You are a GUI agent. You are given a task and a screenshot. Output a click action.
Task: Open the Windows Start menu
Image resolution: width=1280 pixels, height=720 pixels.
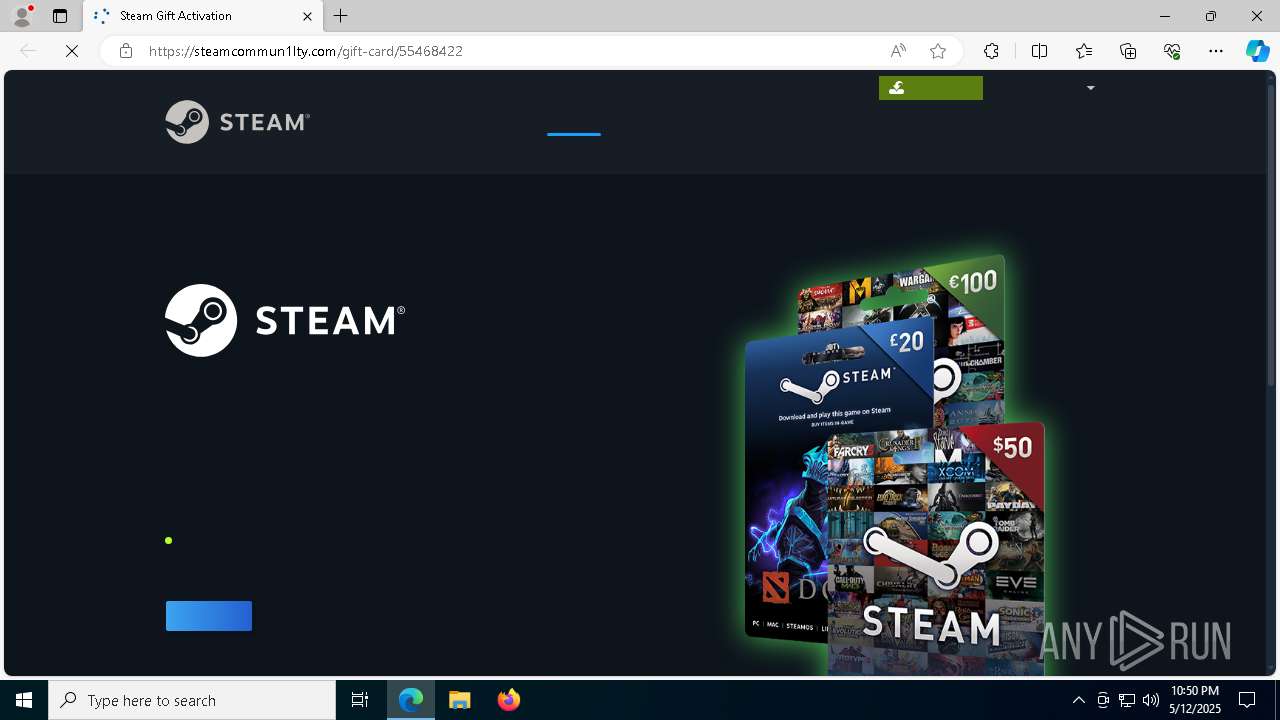[x=24, y=700]
